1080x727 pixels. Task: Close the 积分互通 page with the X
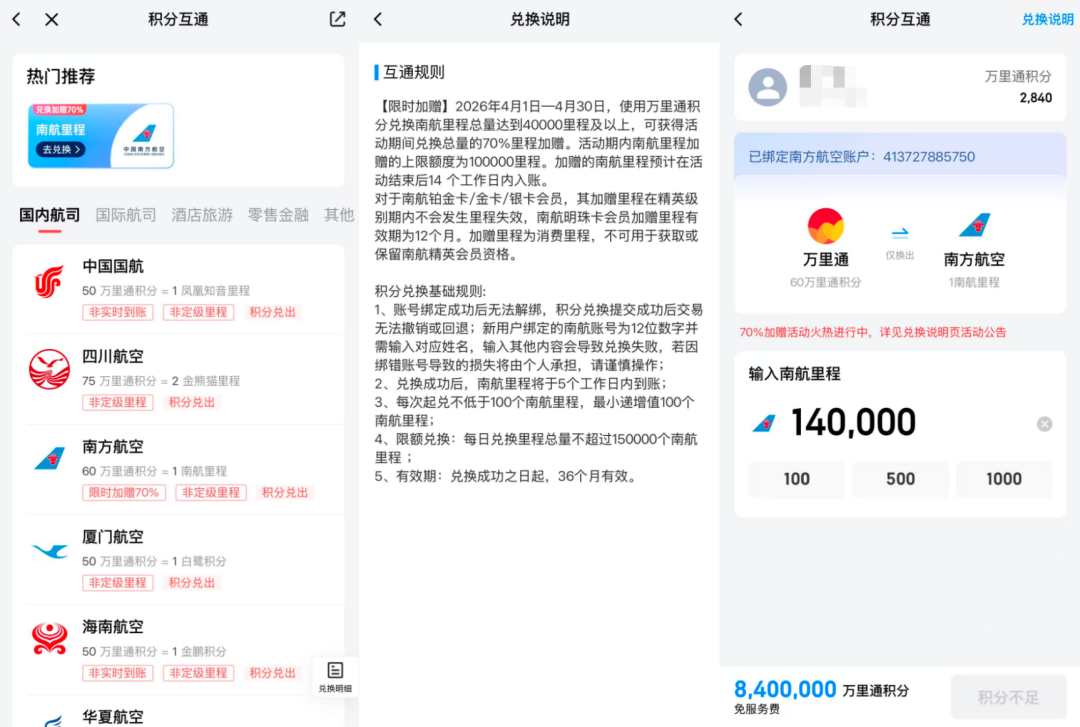(52, 19)
